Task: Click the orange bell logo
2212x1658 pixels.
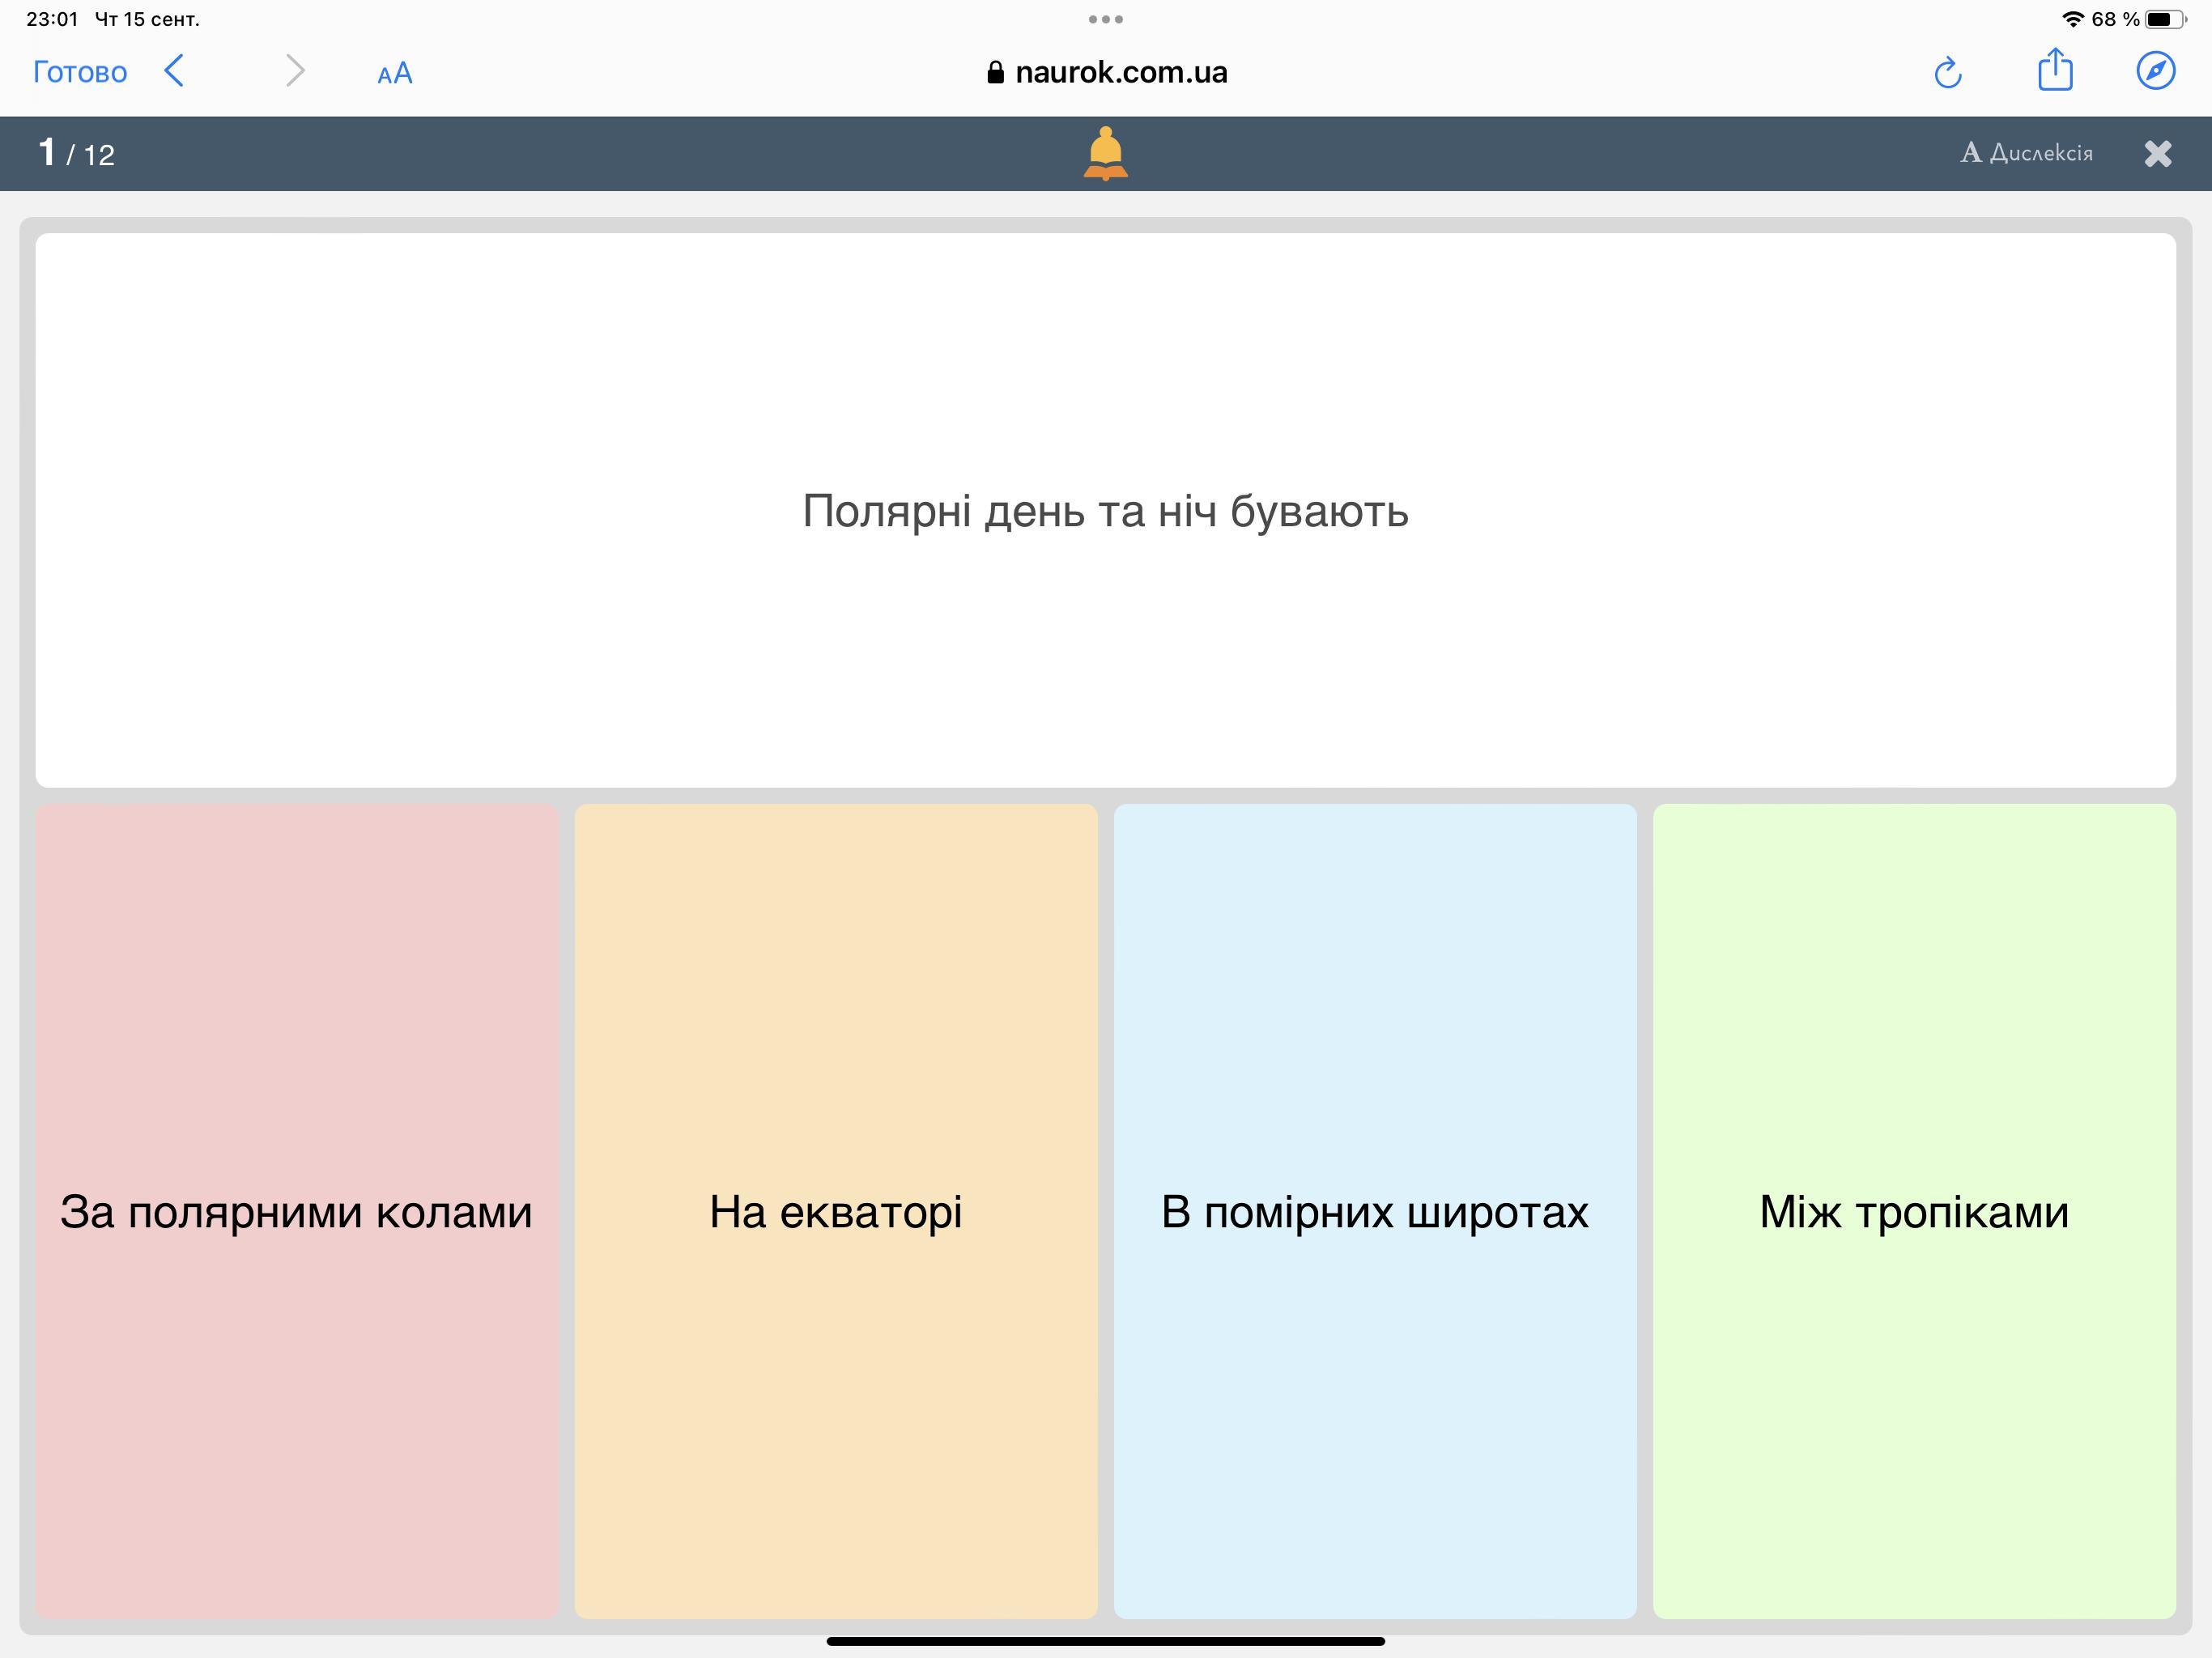Action: [x=1106, y=153]
